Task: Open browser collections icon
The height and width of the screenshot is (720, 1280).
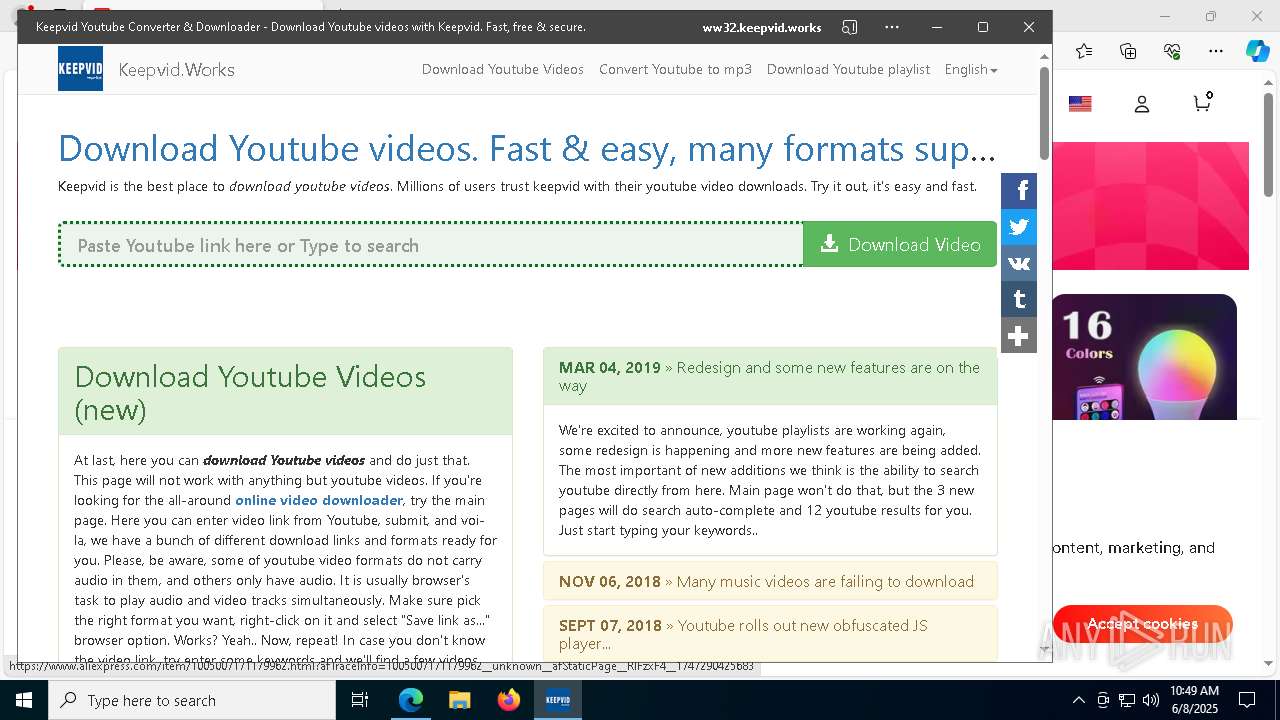Action: pos(1128,51)
